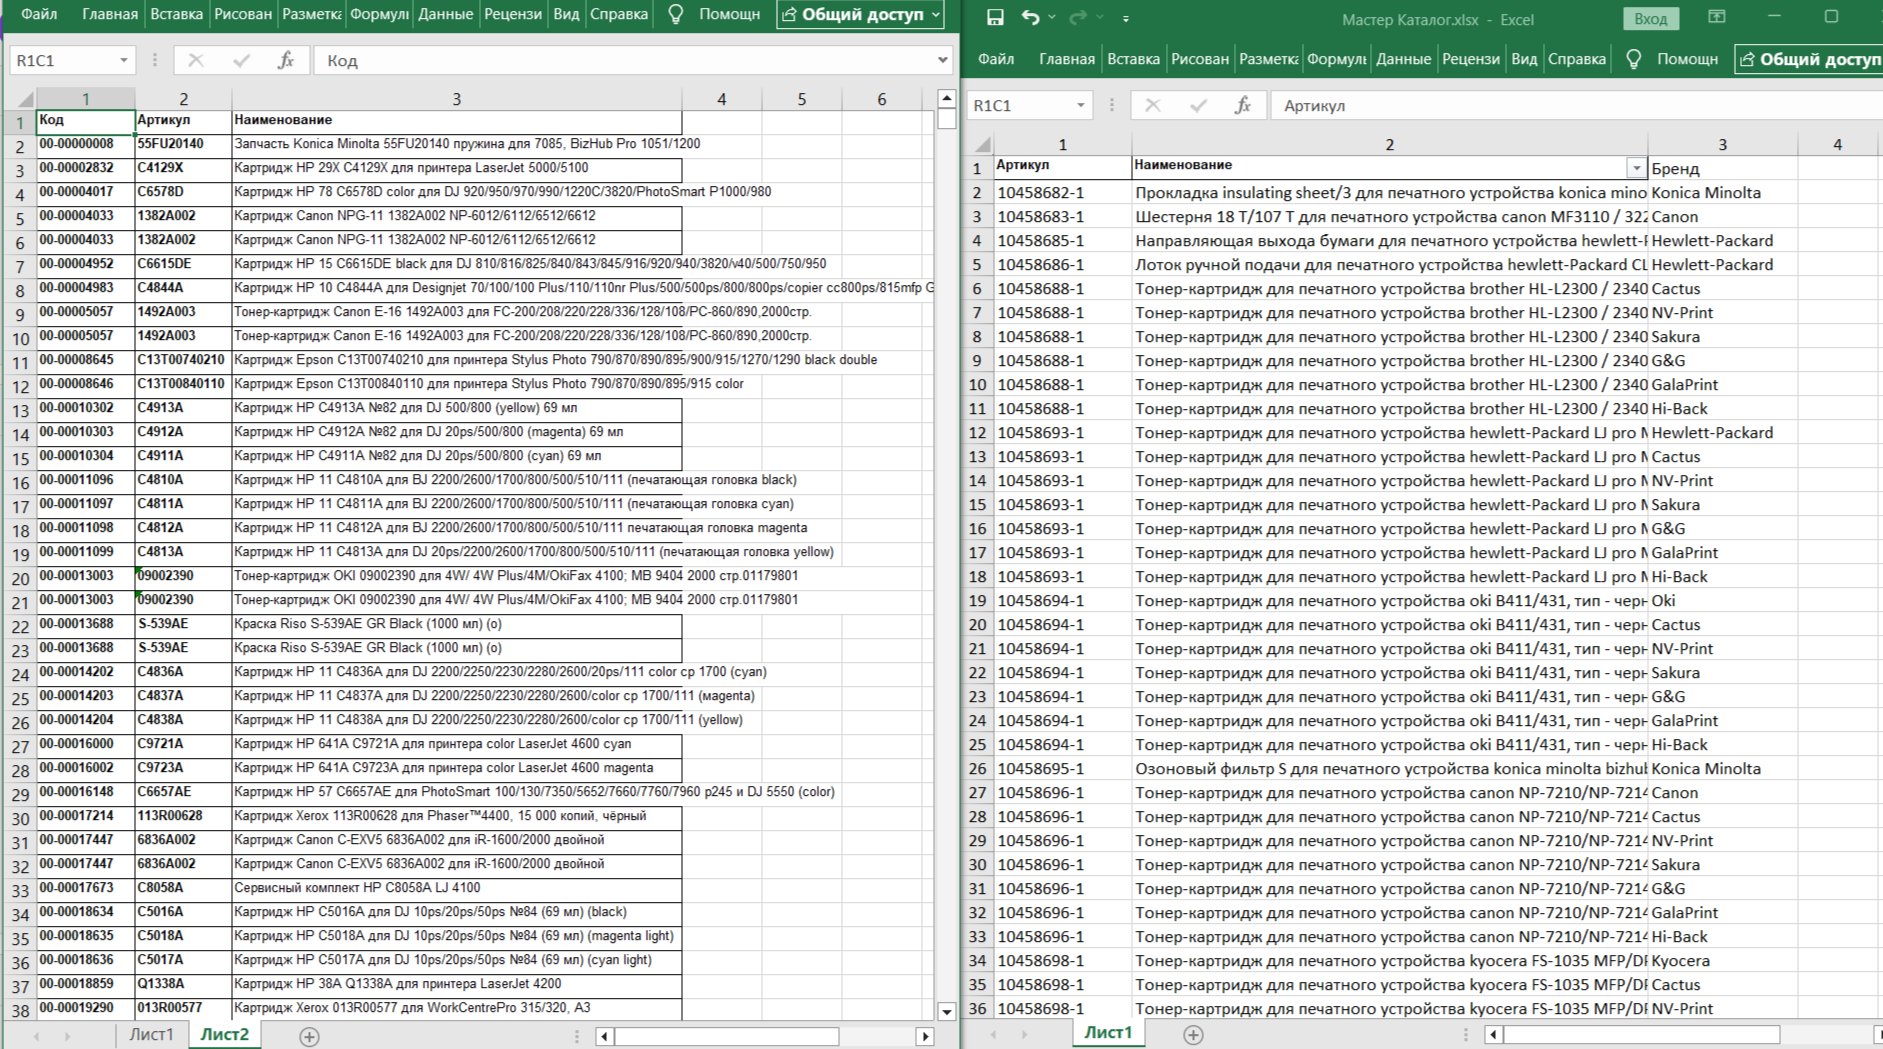Select the cell containing 10458682-1
The image size is (1883, 1049).
[1062, 192]
